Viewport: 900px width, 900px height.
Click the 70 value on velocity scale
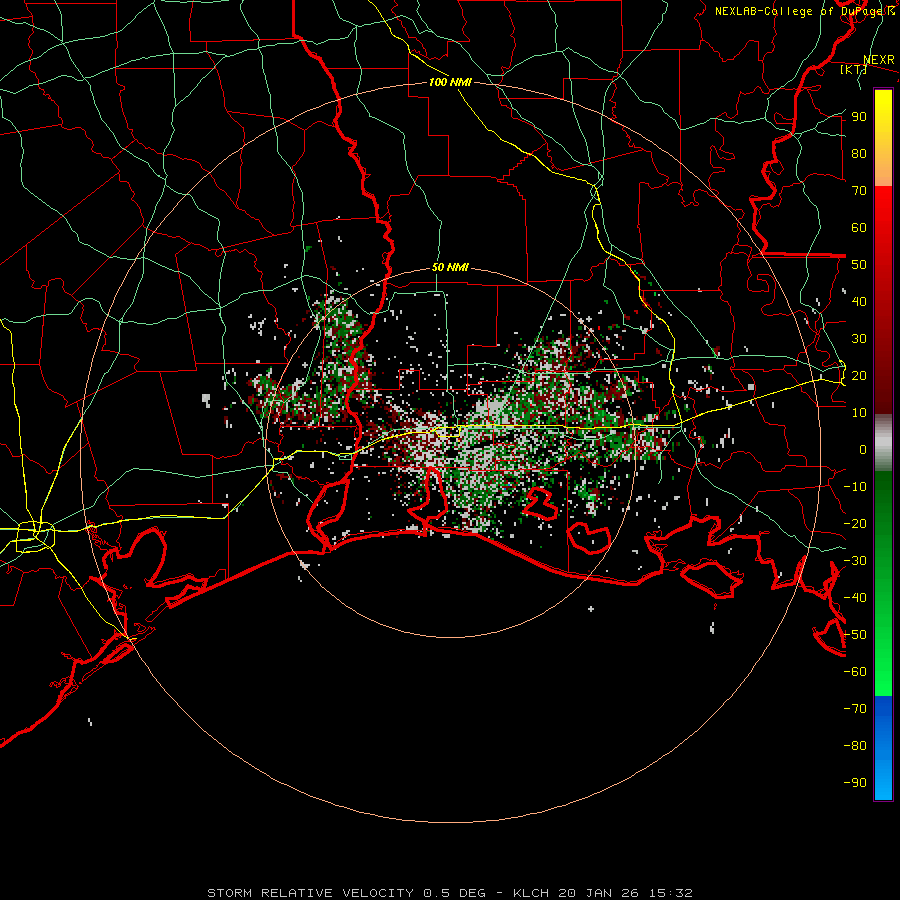click(x=859, y=191)
